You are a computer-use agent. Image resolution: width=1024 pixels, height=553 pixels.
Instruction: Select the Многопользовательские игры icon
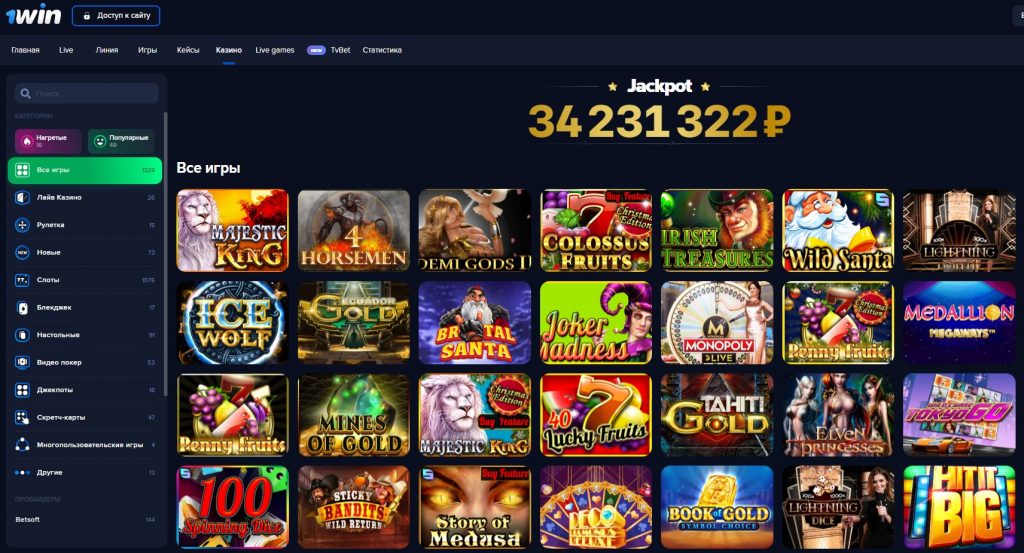click(22, 445)
